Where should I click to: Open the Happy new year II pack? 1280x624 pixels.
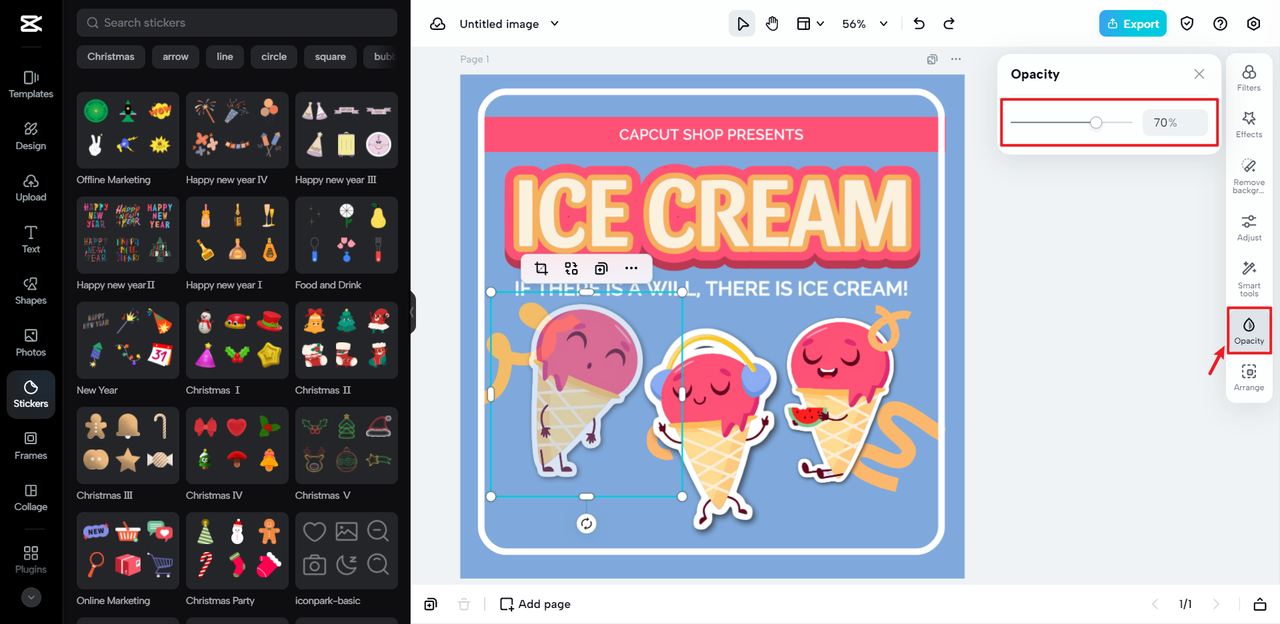[x=128, y=244]
